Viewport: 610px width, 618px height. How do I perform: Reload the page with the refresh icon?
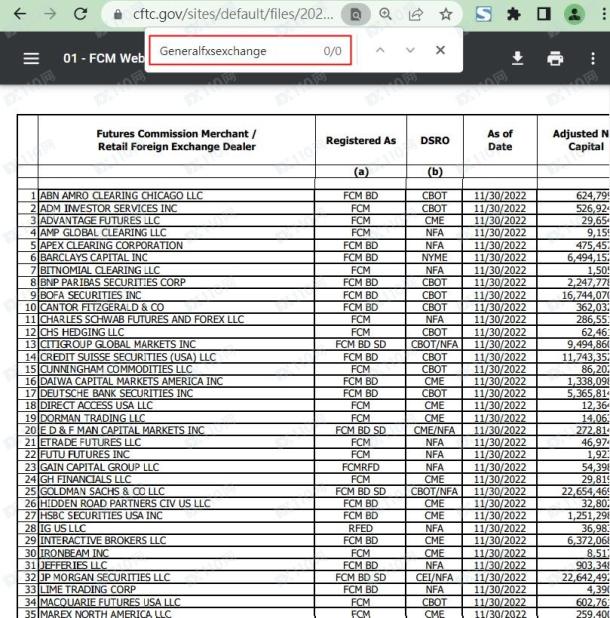pos(81,14)
